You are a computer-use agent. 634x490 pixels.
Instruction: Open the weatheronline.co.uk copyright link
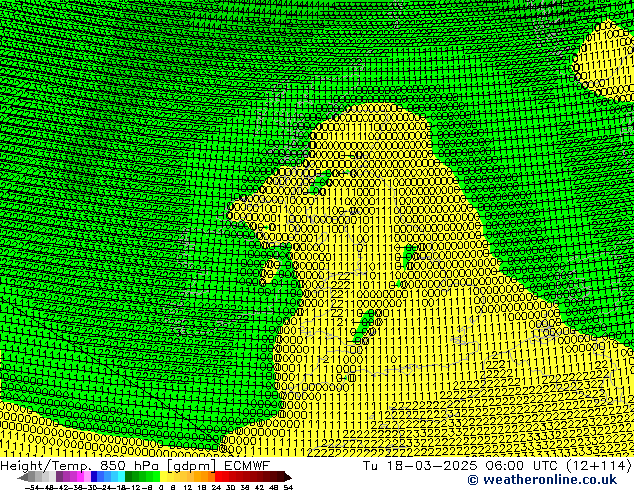coord(542,480)
